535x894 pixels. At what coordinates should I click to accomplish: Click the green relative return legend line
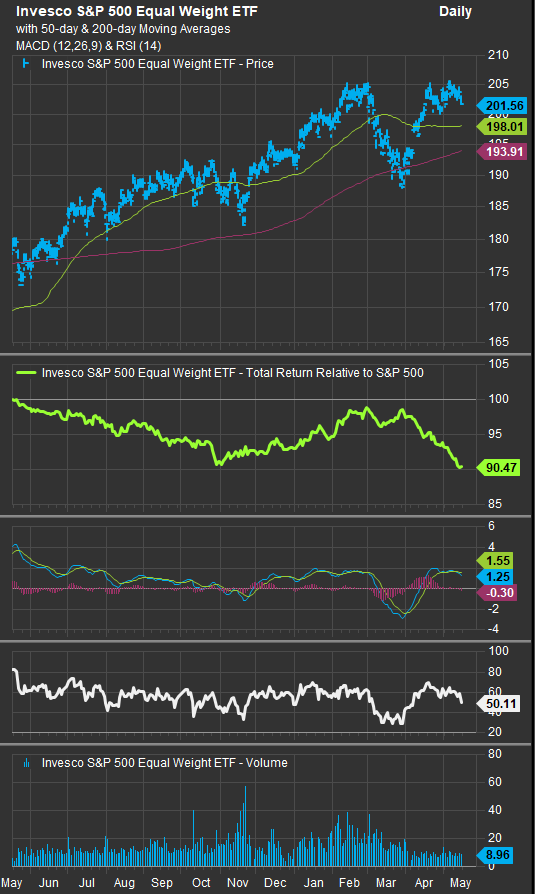[26, 372]
